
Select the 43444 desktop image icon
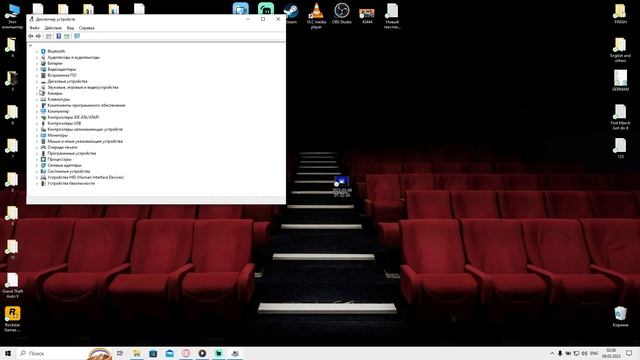click(367, 15)
